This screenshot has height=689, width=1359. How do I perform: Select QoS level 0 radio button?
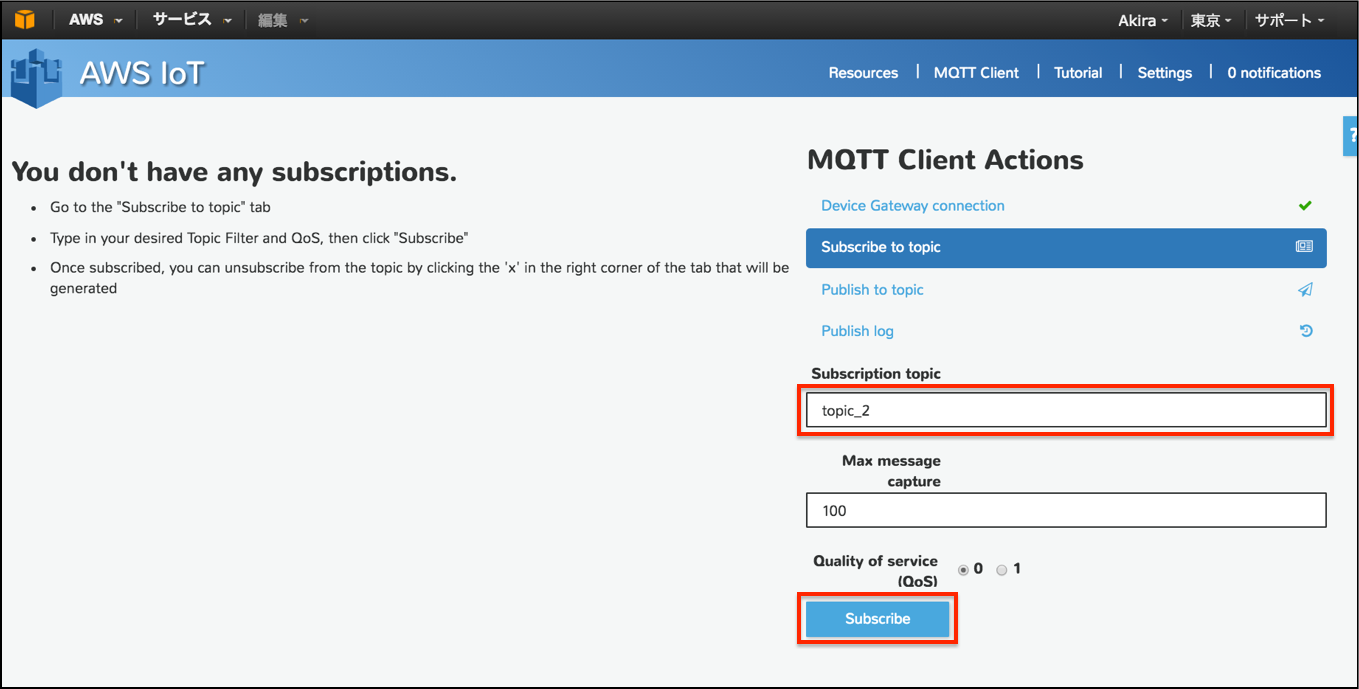[962, 569]
